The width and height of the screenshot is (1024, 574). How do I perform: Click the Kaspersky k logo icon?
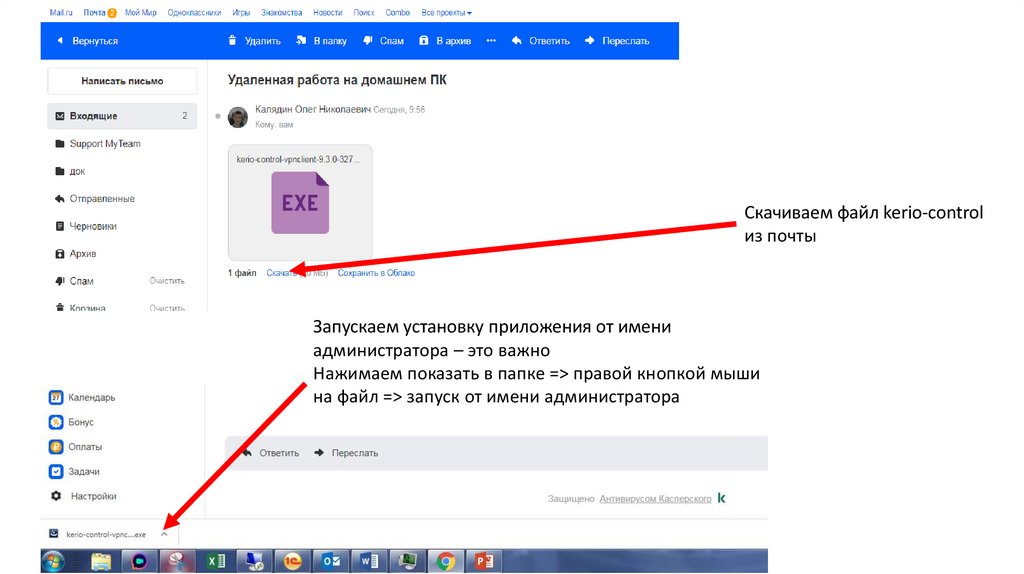722,498
